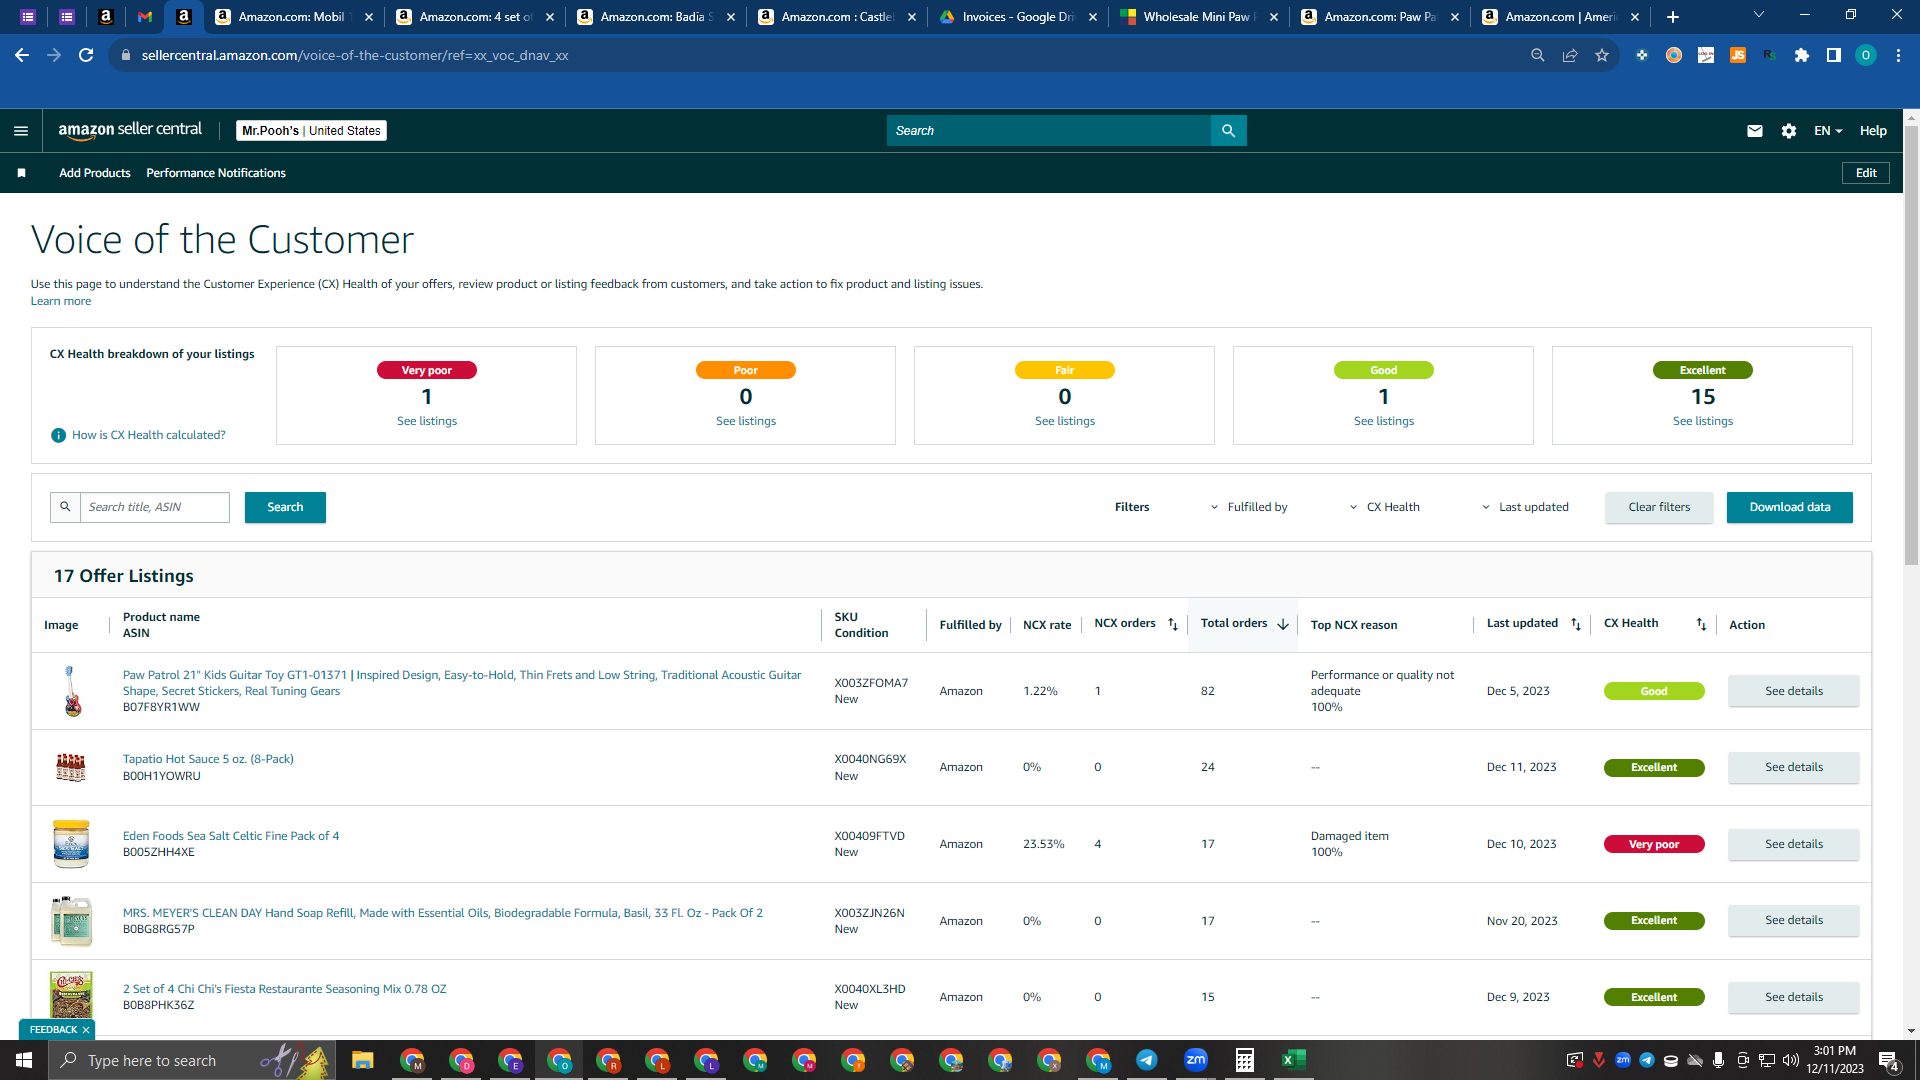
Task: Go back with the browser back arrow
Action: point(22,55)
